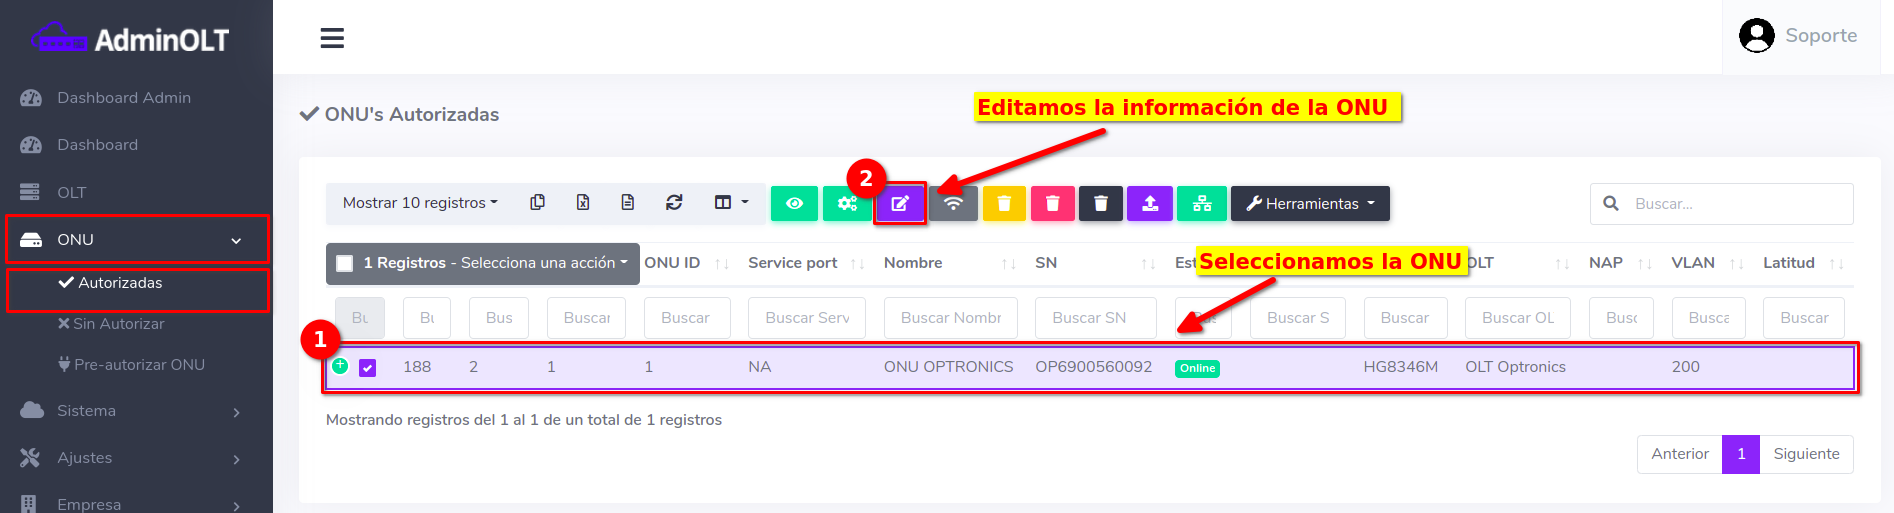Click the export to Excel icon
Image resolution: width=1894 pixels, height=513 pixels.
(583, 203)
